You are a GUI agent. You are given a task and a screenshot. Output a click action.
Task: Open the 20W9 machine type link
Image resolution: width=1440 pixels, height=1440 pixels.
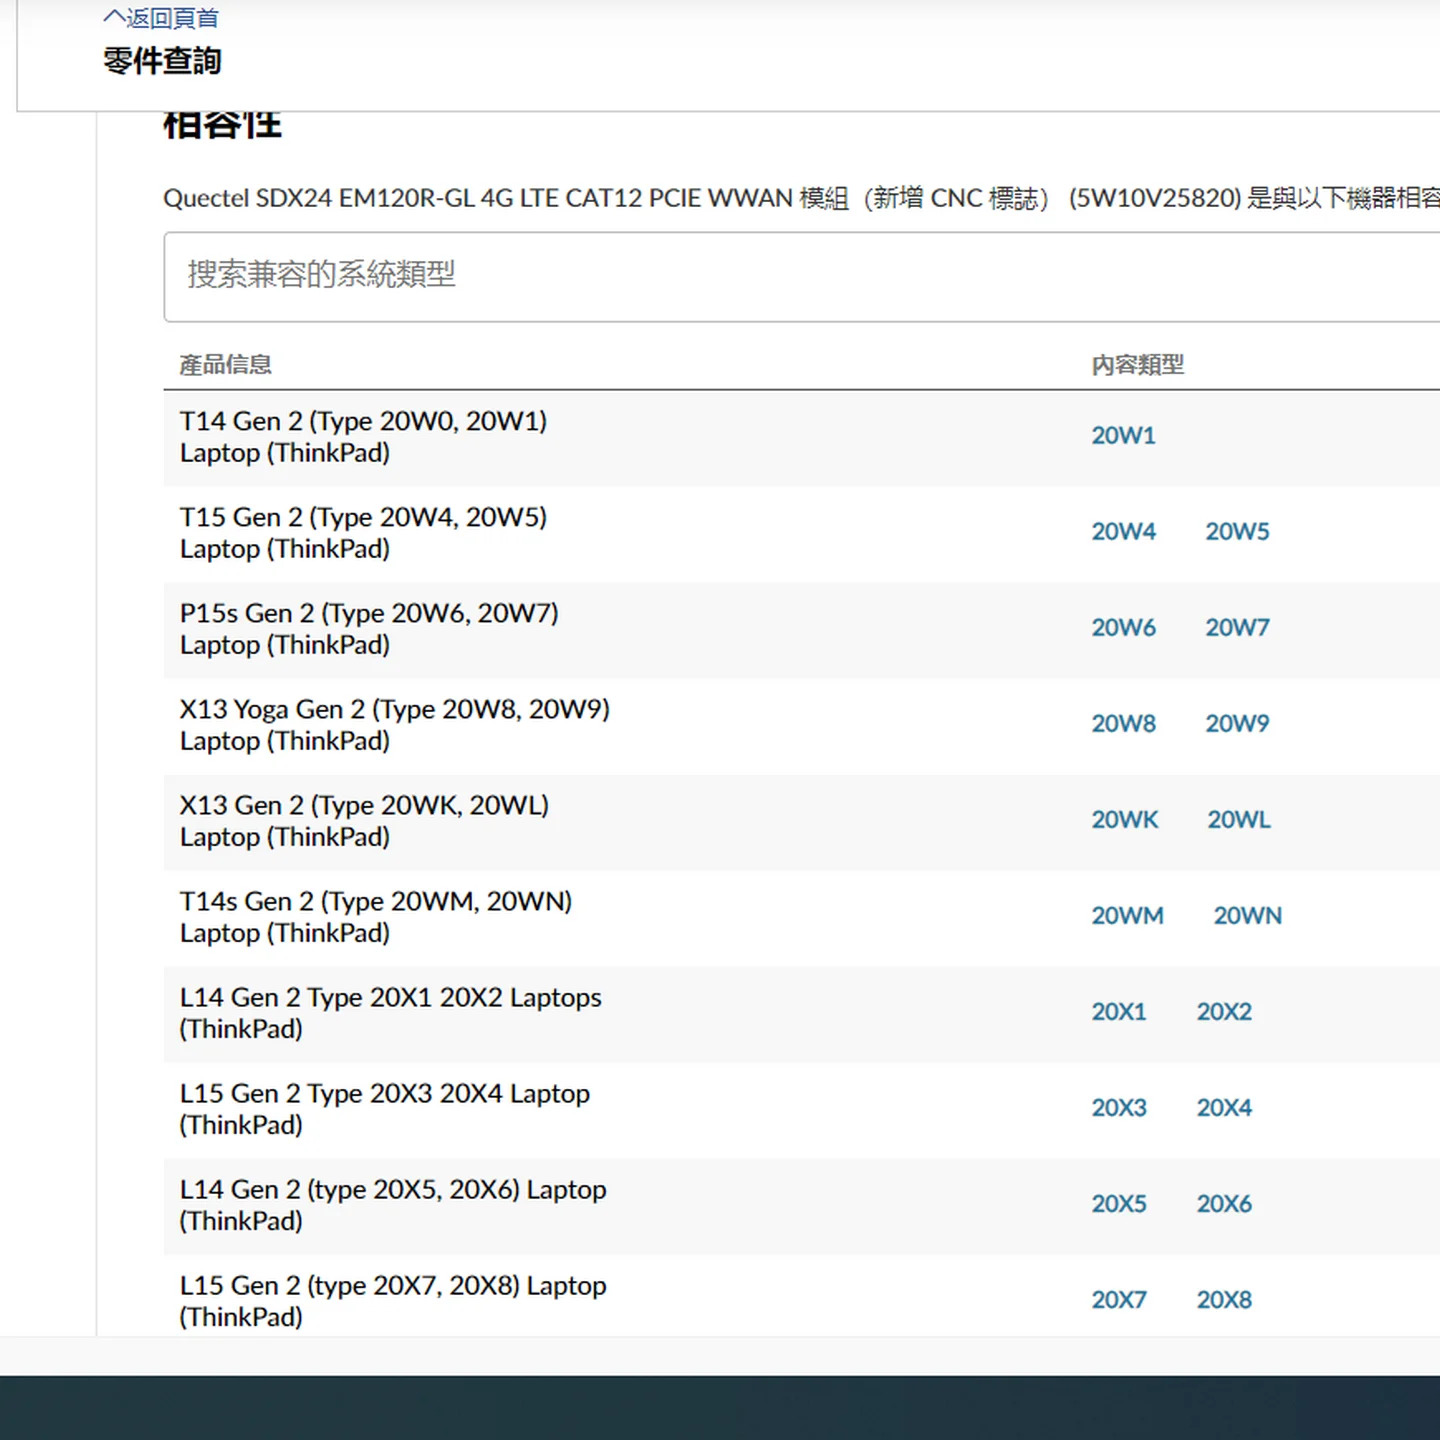point(1237,724)
